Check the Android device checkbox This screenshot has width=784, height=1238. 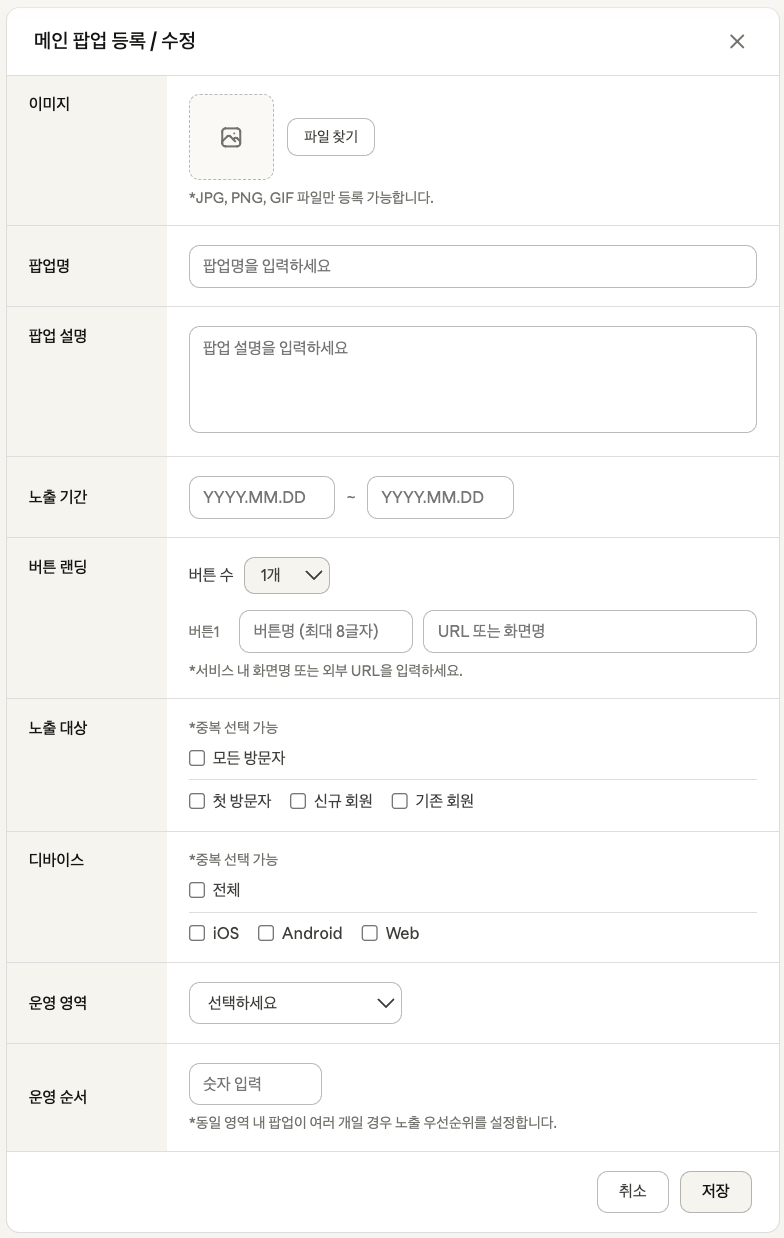coord(266,933)
